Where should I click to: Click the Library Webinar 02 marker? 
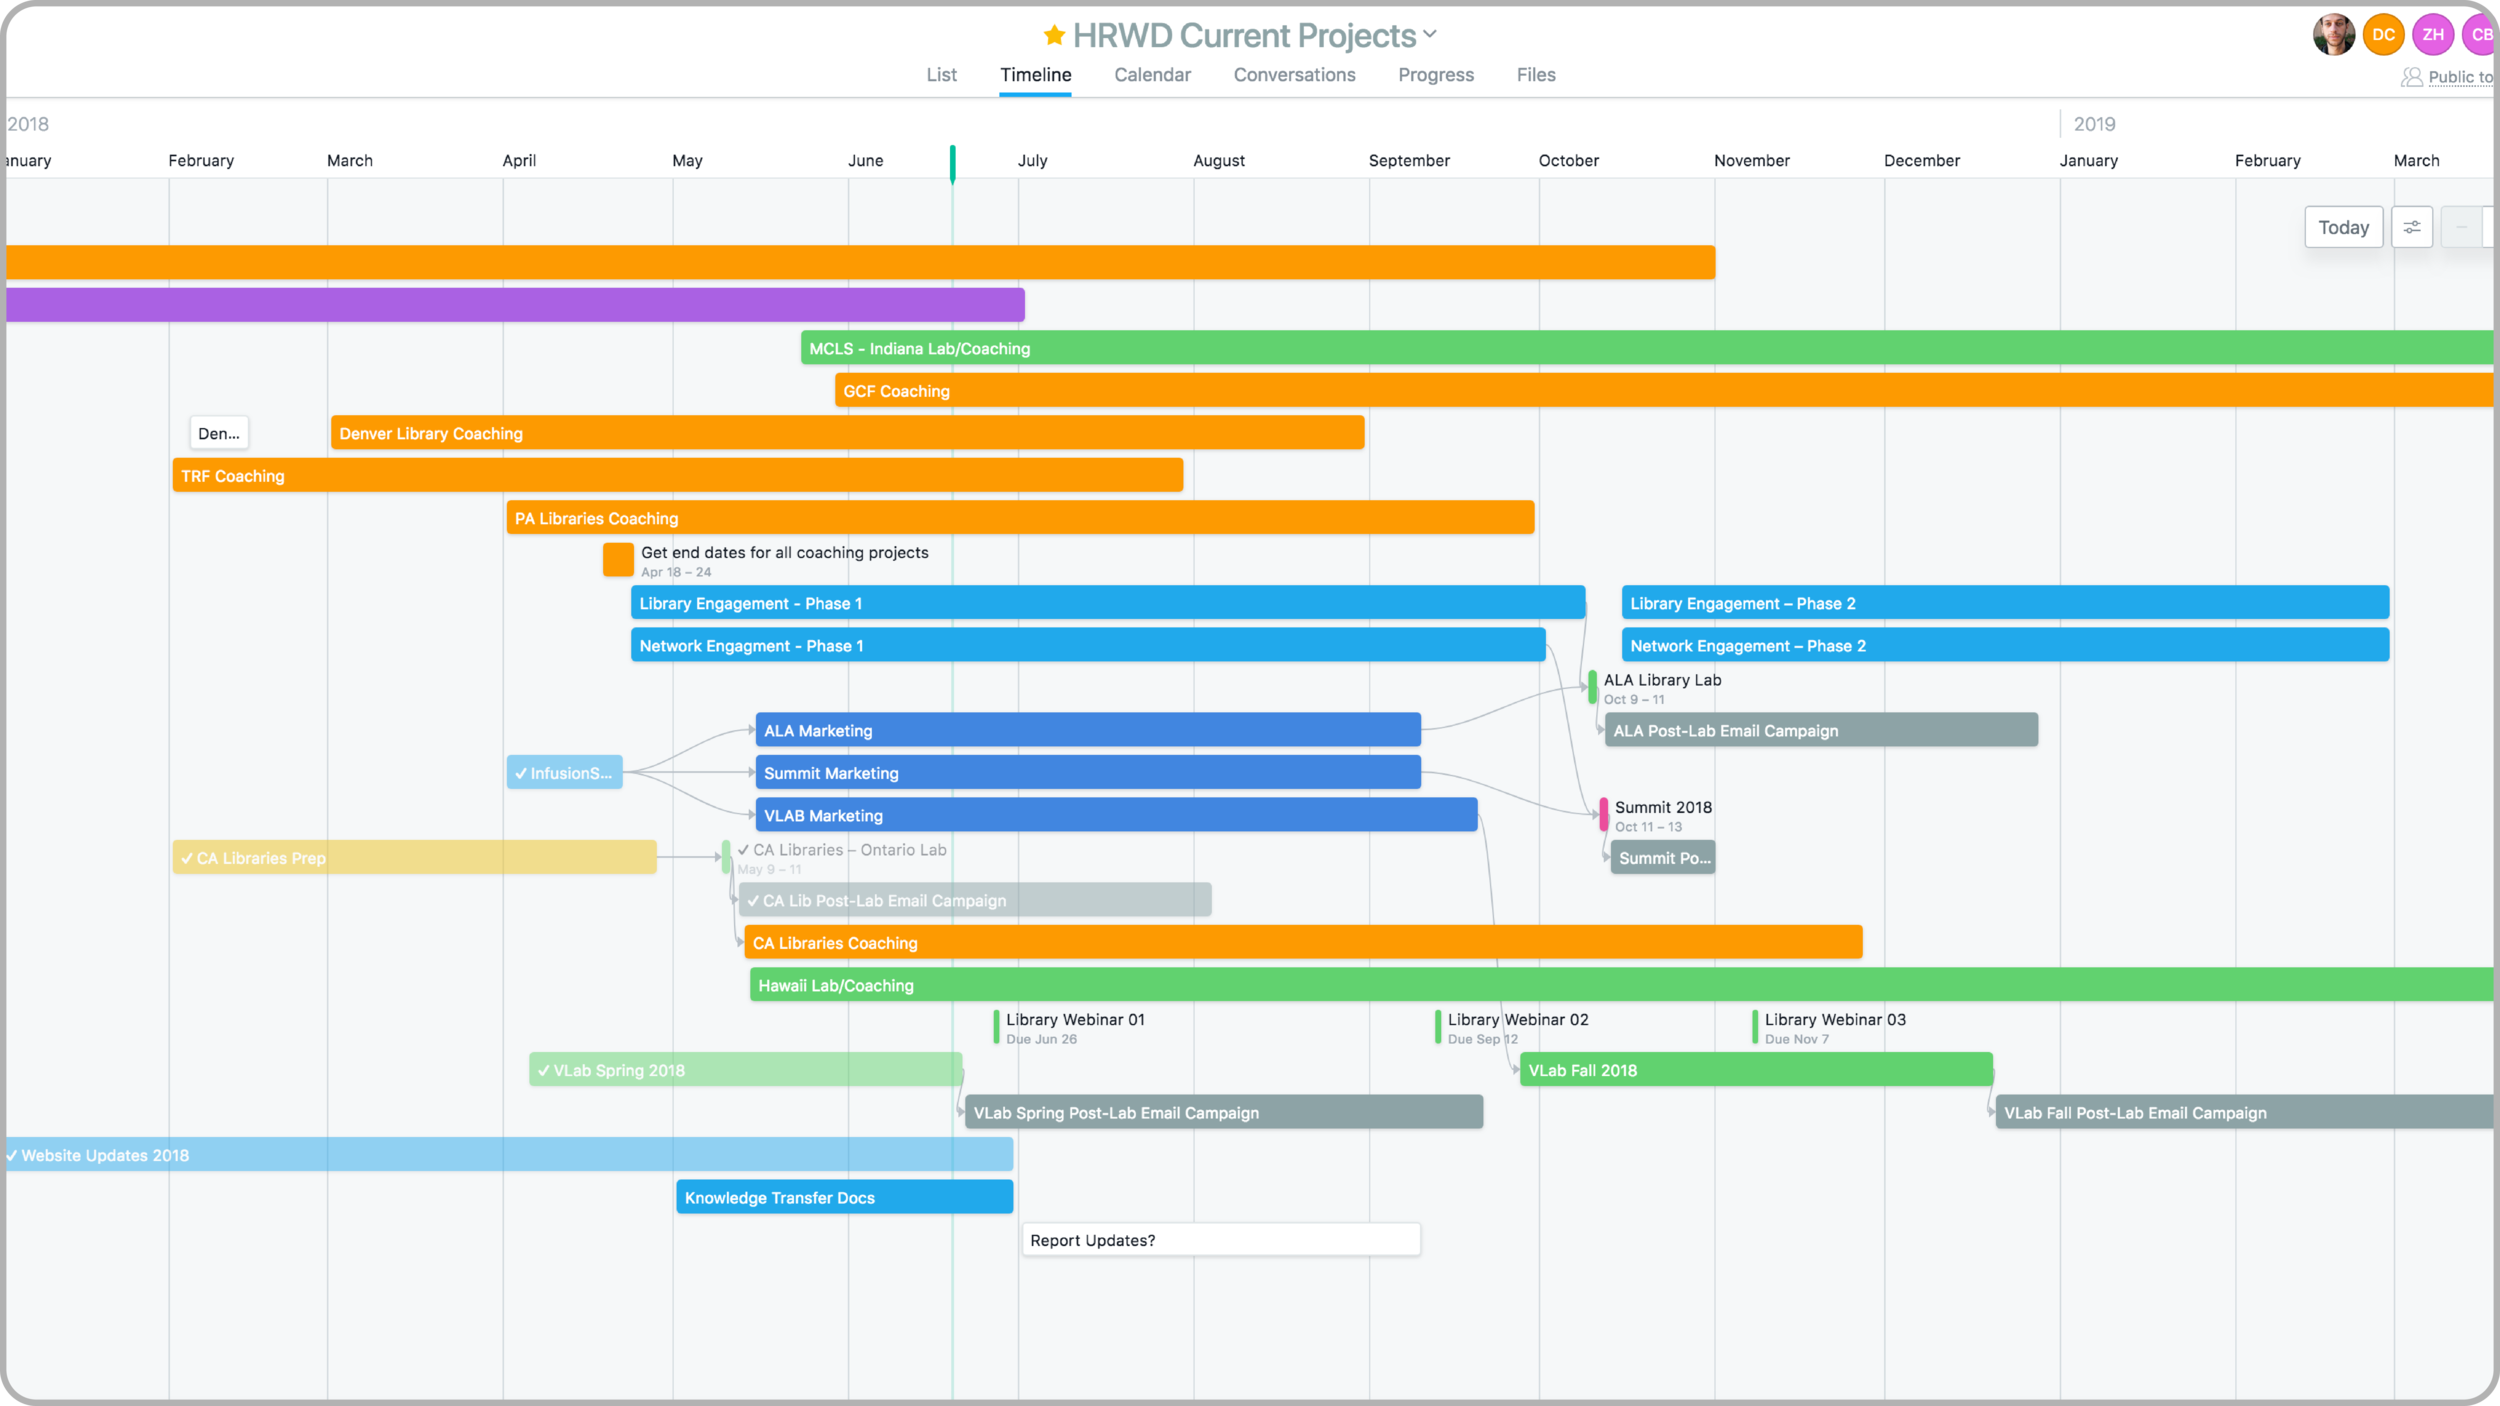[1437, 1028]
